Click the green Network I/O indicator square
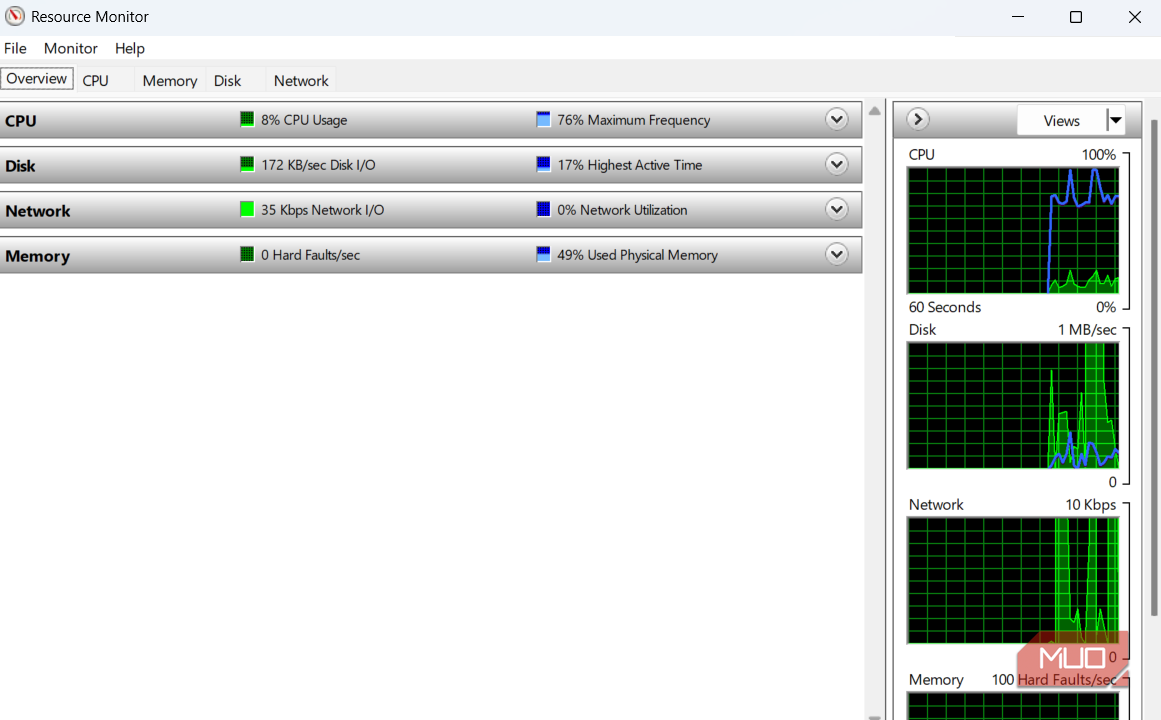The height and width of the screenshot is (720, 1161). click(x=247, y=210)
